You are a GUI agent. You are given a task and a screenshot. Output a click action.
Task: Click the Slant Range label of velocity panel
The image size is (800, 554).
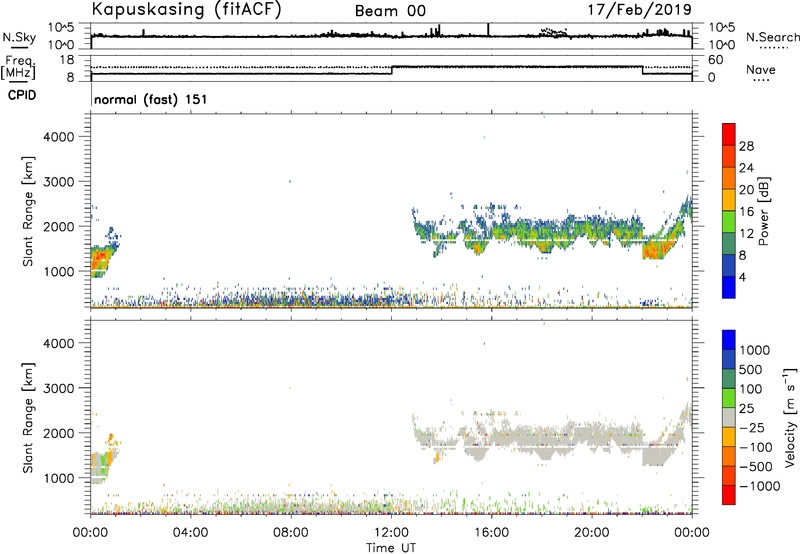tap(28, 418)
